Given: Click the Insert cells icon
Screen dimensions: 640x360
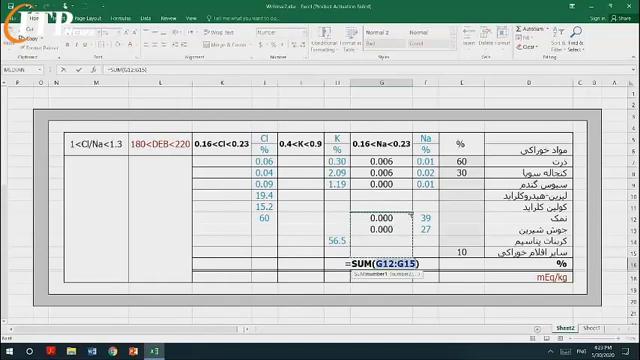Looking at the screenshot, I should (469, 33).
